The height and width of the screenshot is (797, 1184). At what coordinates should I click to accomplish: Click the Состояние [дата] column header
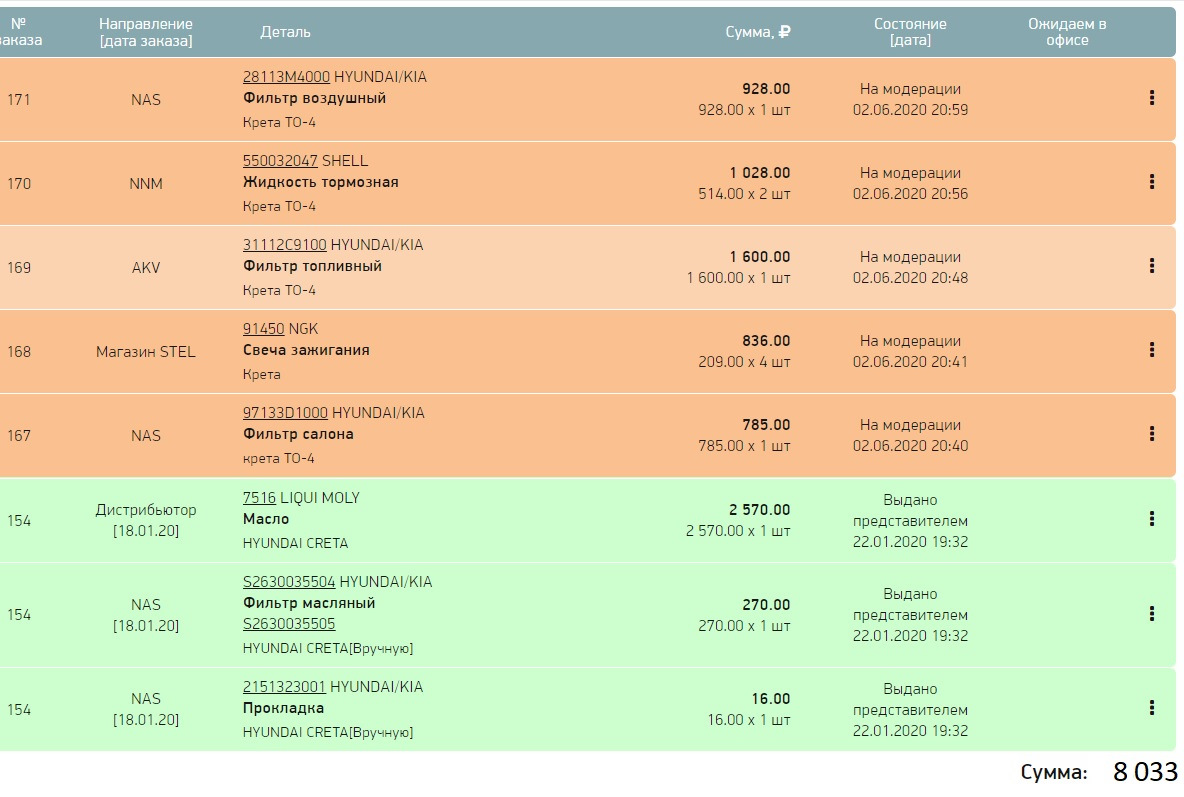tap(910, 32)
